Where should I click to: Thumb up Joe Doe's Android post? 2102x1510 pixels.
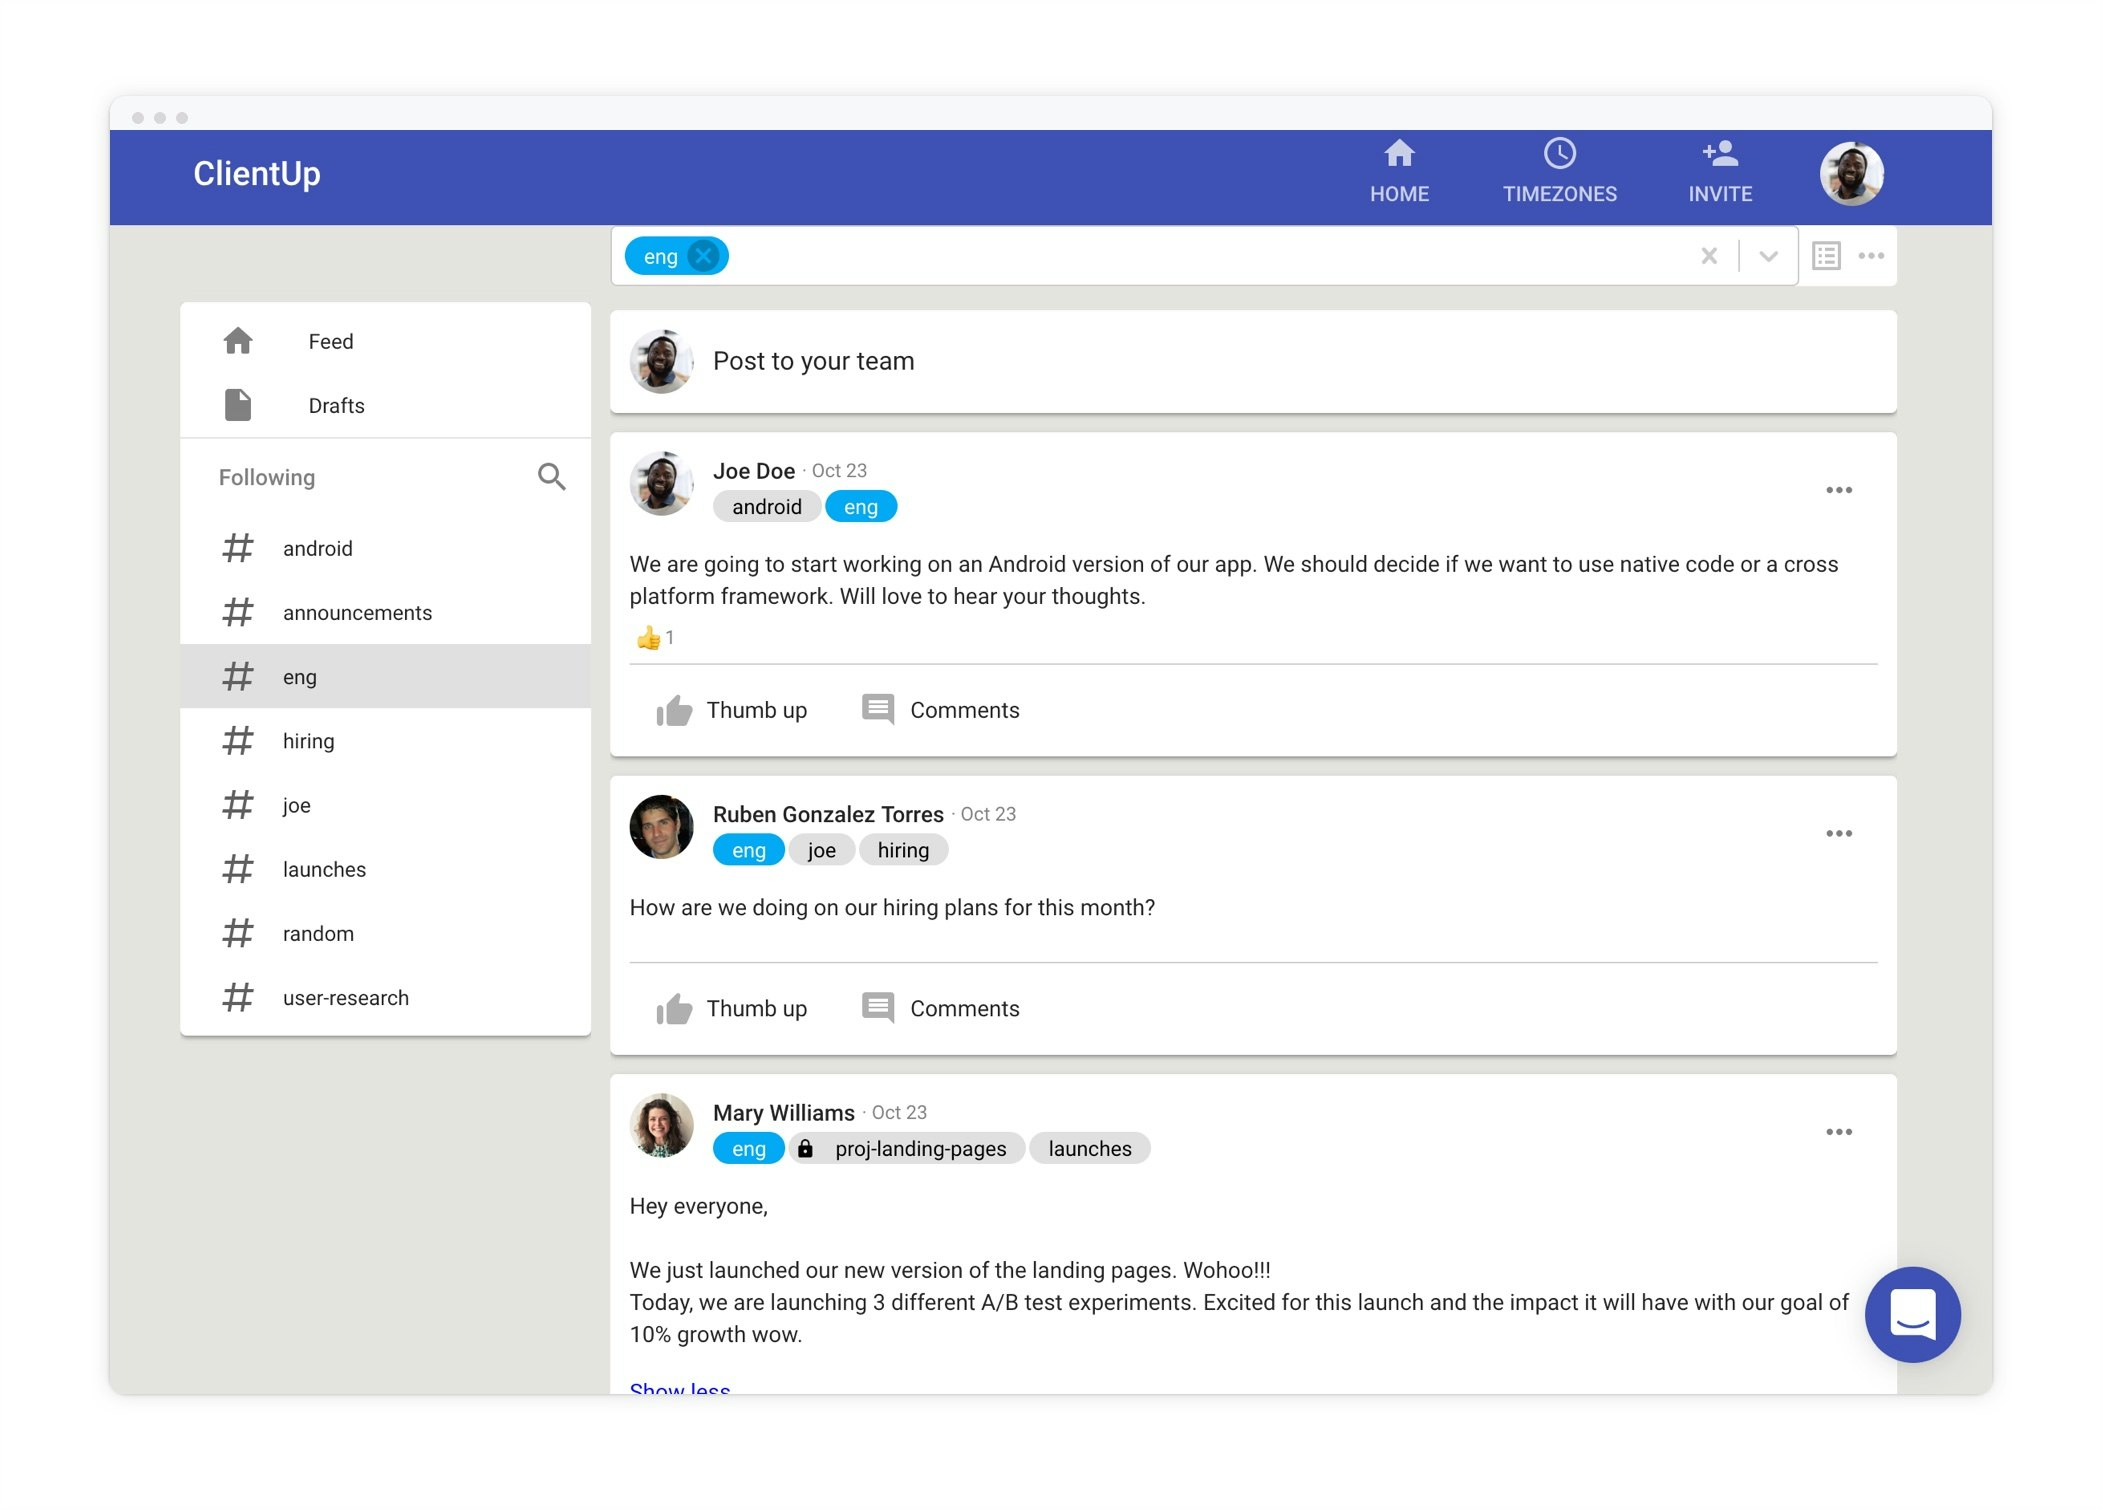point(733,710)
